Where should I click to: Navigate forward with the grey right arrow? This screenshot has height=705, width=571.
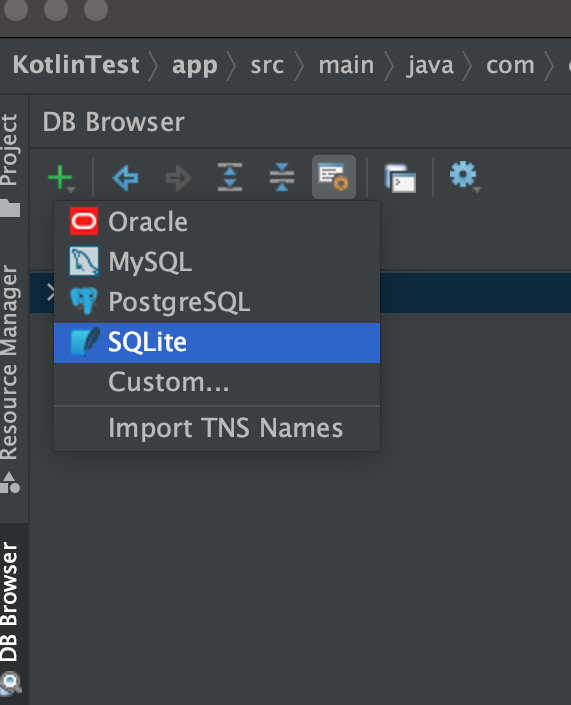pos(178,178)
